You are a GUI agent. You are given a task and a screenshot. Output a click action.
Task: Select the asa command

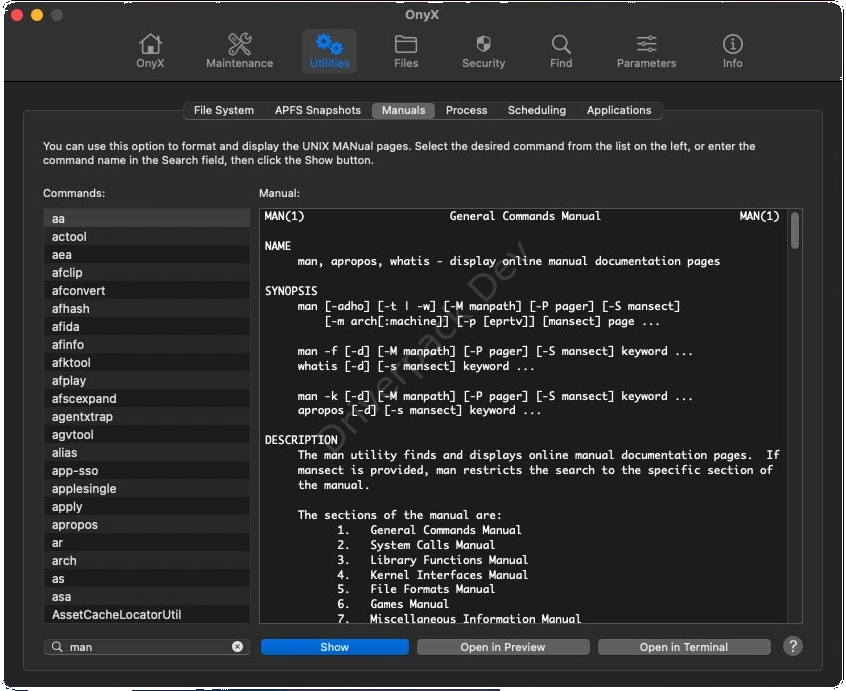(147, 596)
